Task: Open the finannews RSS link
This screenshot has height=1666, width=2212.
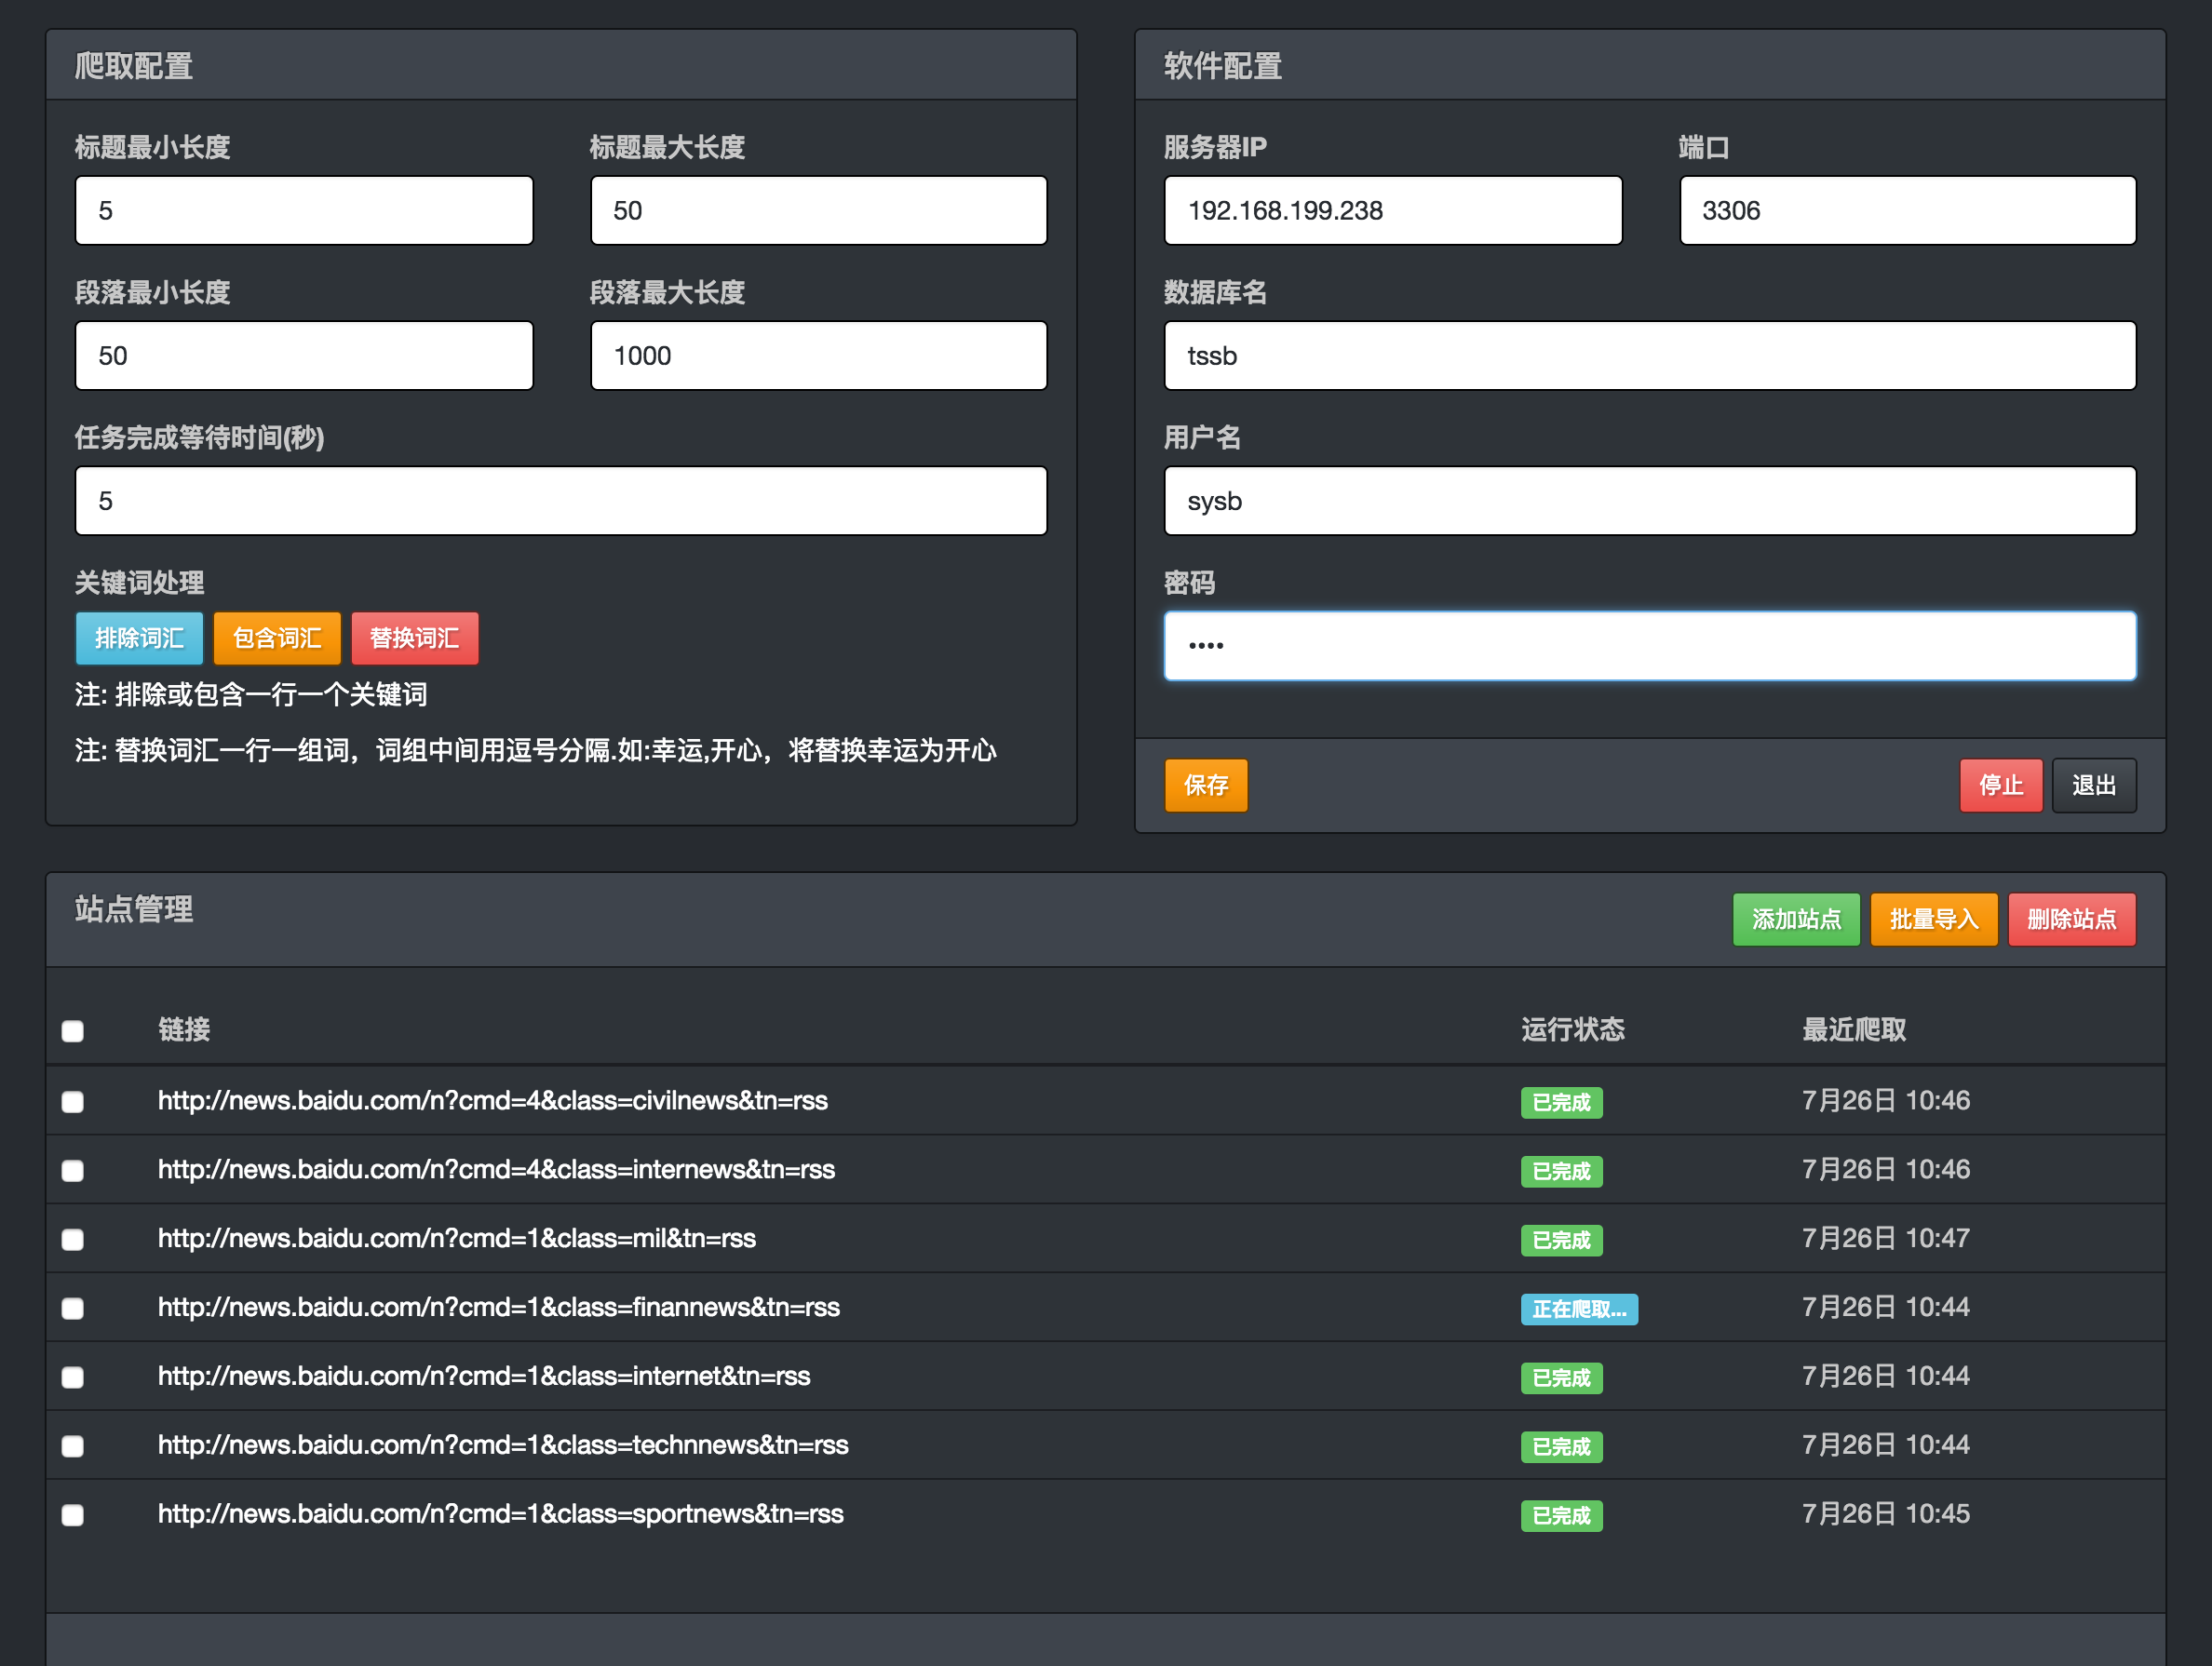Action: click(x=499, y=1308)
